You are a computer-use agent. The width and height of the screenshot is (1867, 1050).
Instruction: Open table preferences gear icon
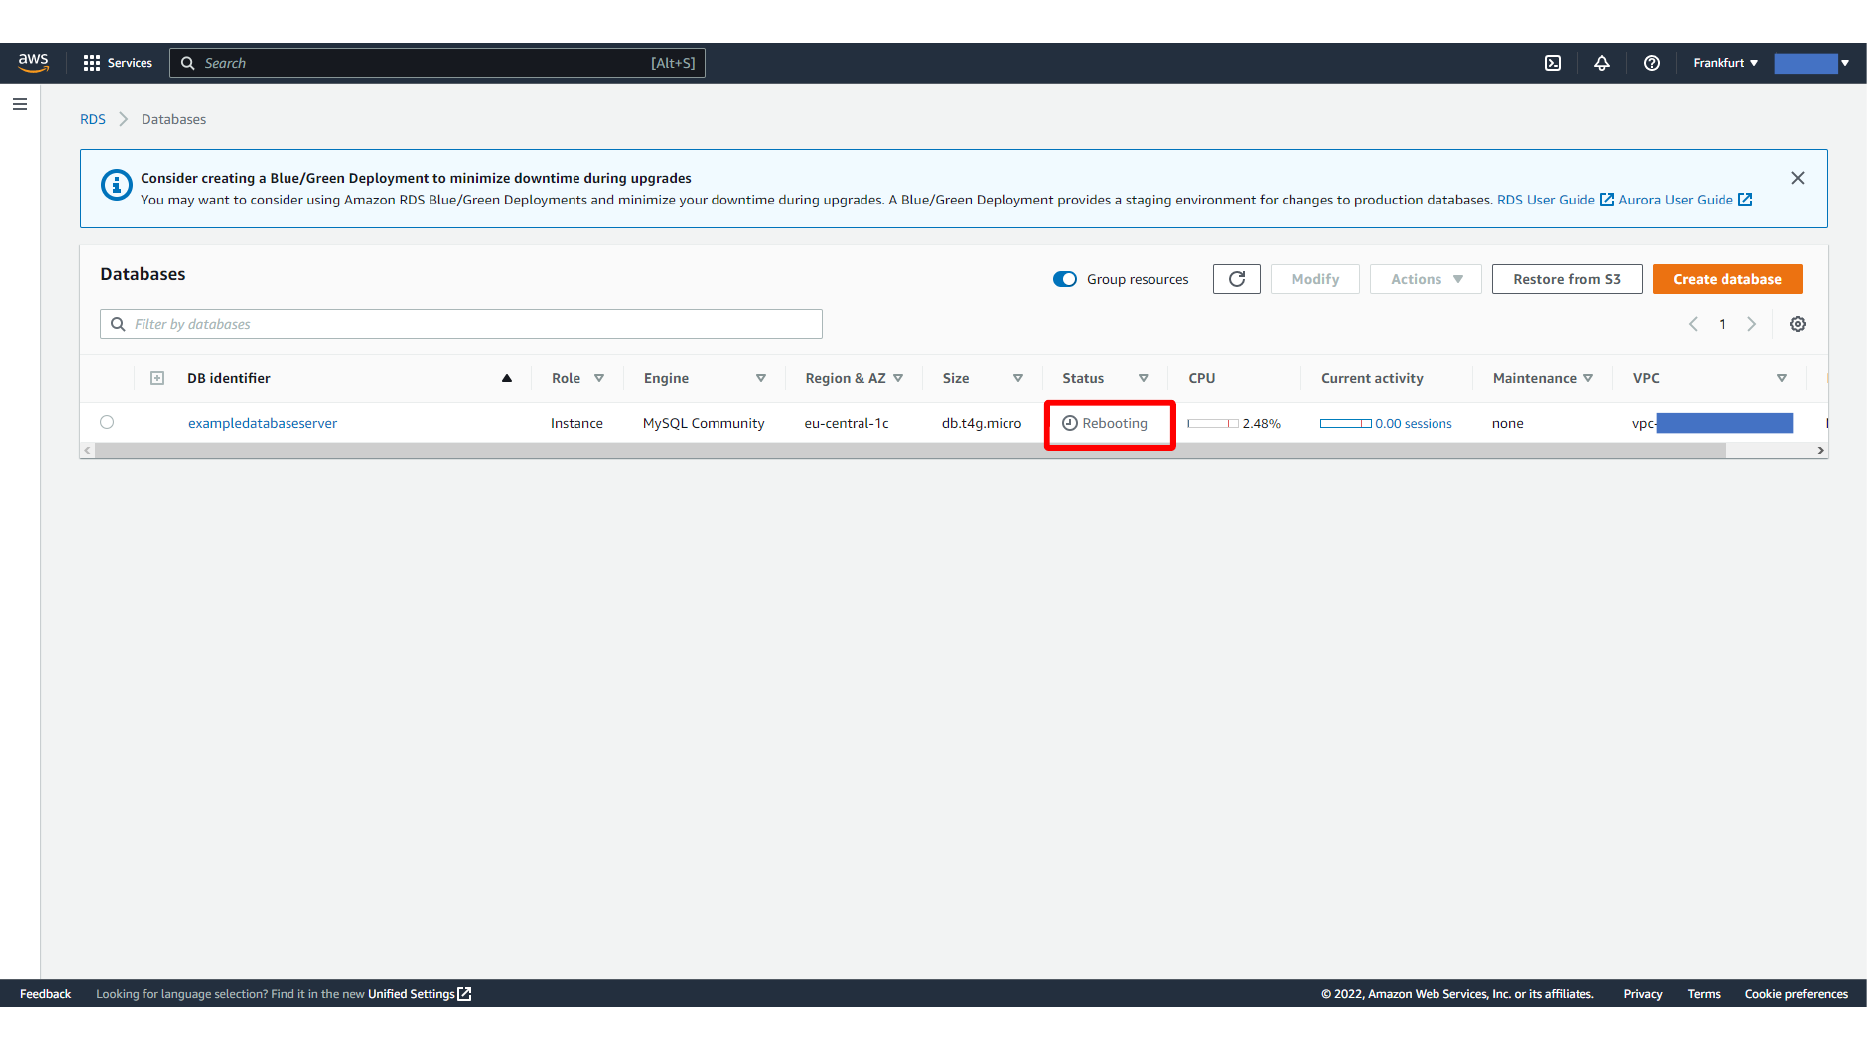tap(1797, 324)
